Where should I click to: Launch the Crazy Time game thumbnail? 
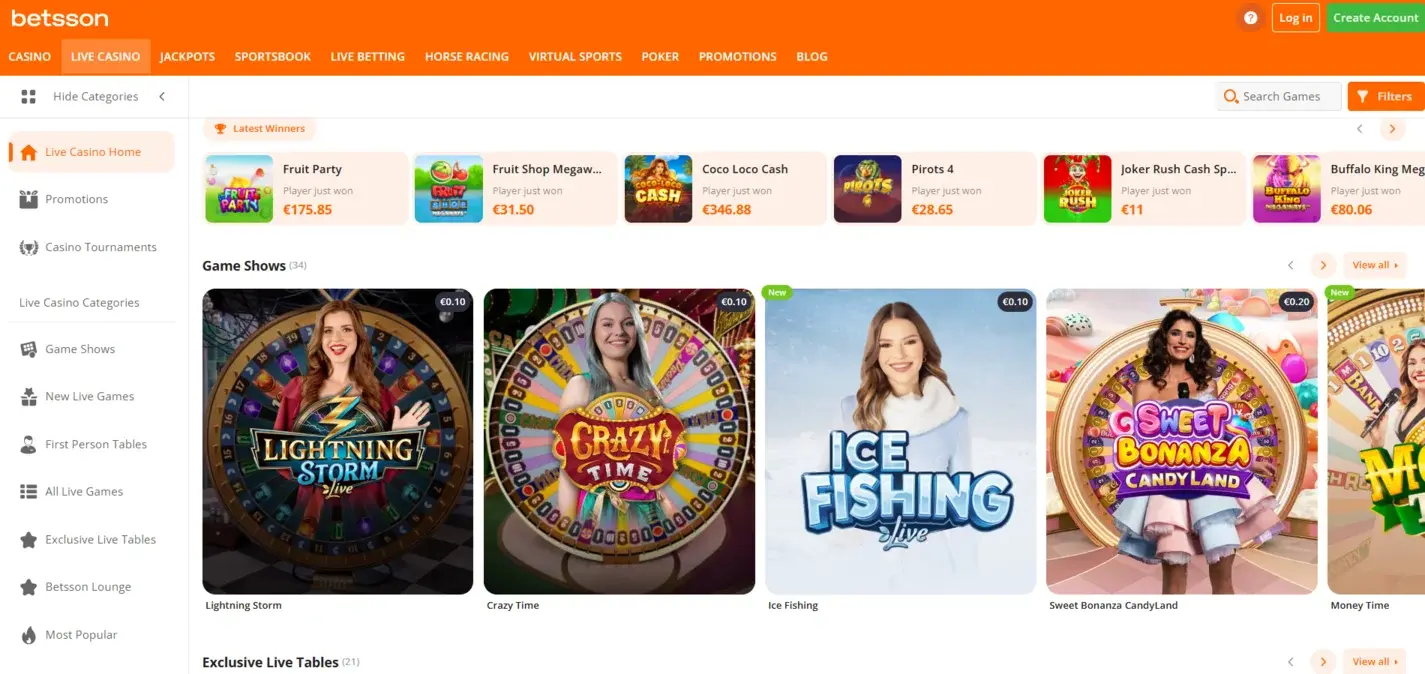pyautogui.click(x=619, y=441)
